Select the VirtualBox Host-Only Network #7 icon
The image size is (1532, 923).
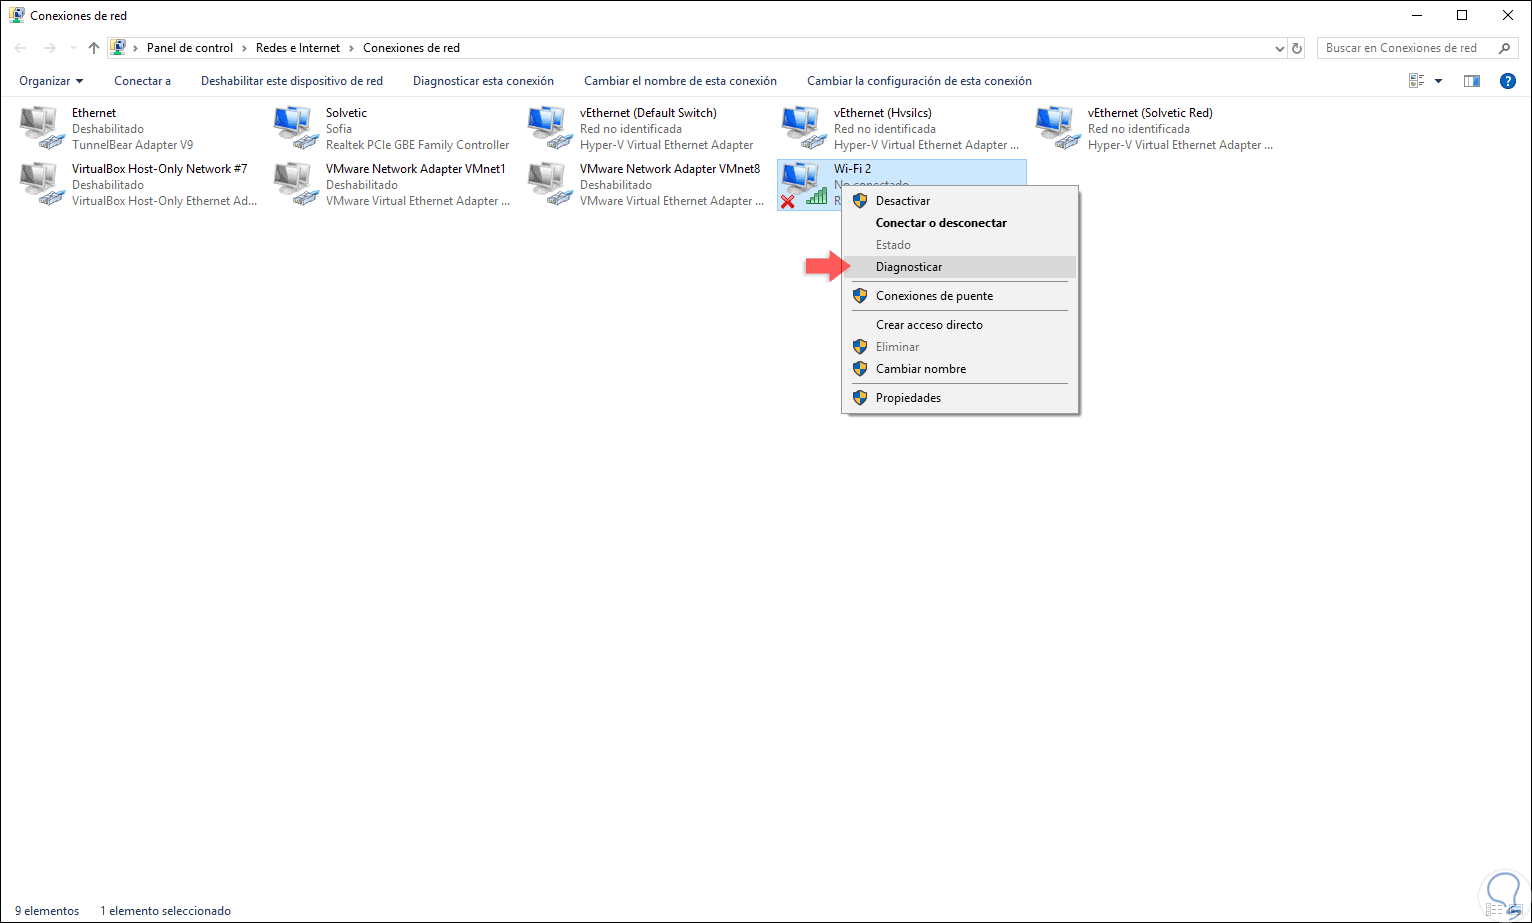click(x=42, y=185)
